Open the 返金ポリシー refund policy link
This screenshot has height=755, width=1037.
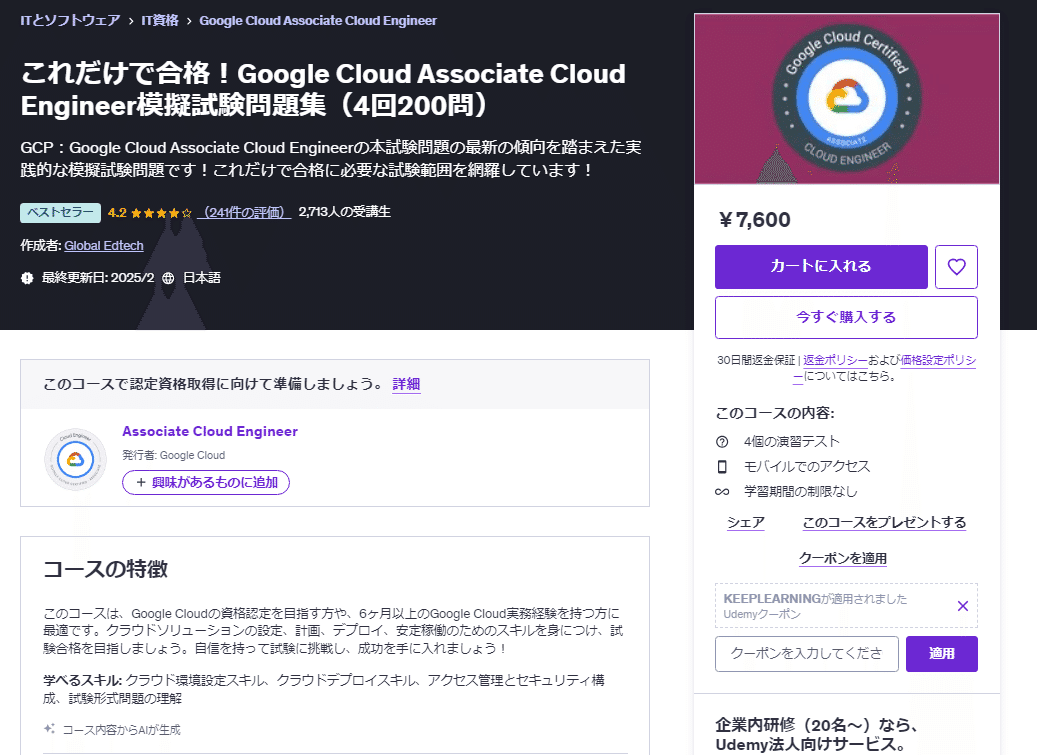pyautogui.click(x=835, y=360)
